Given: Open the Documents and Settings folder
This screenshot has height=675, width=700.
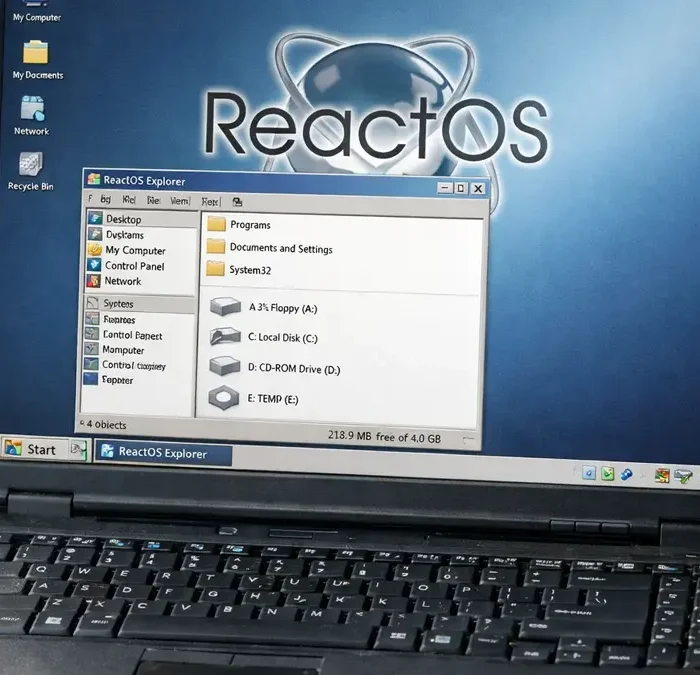Looking at the screenshot, I should tap(270, 247).
